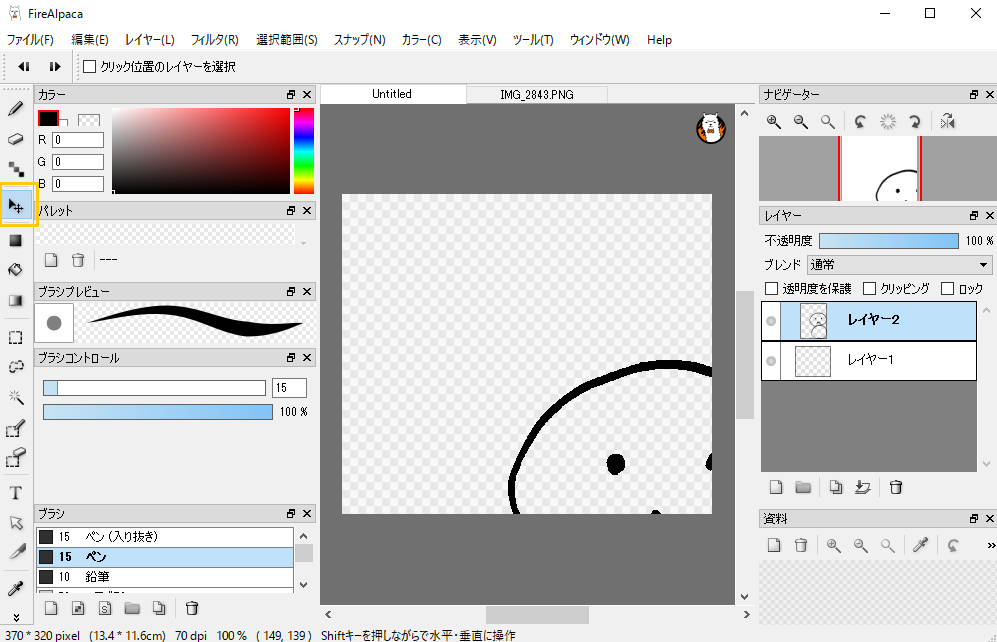997x642 pixels.
Task: Select the Magic Wand tool
Action: click(14, 397)
